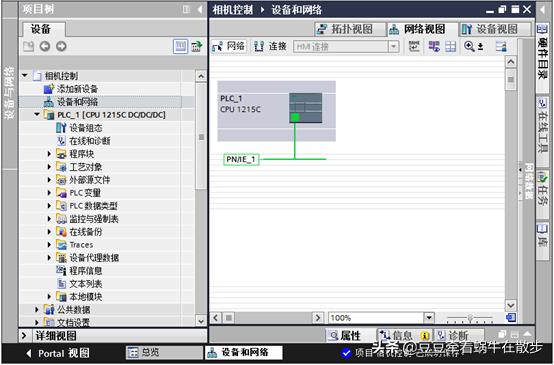Open the HMI 连接 connection type dropdown
This screenshot has height=365, width=554.
coord(393,47)
